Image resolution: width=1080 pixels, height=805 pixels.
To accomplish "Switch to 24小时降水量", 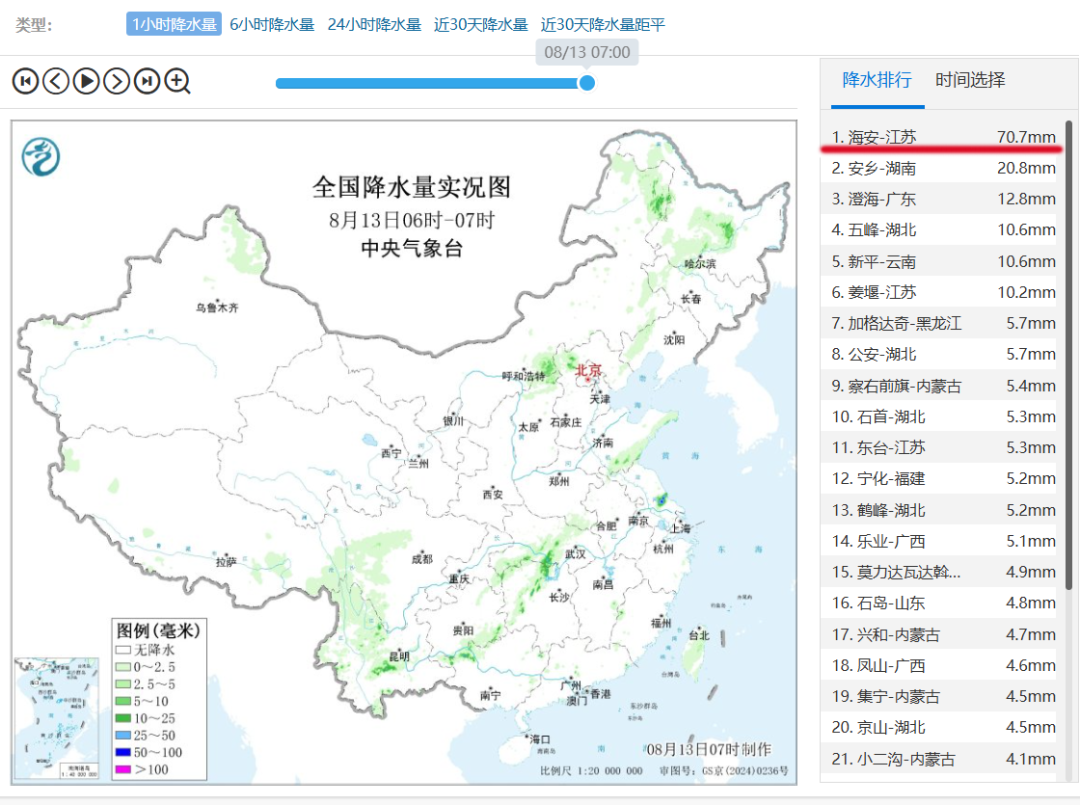I will point(374,24).
